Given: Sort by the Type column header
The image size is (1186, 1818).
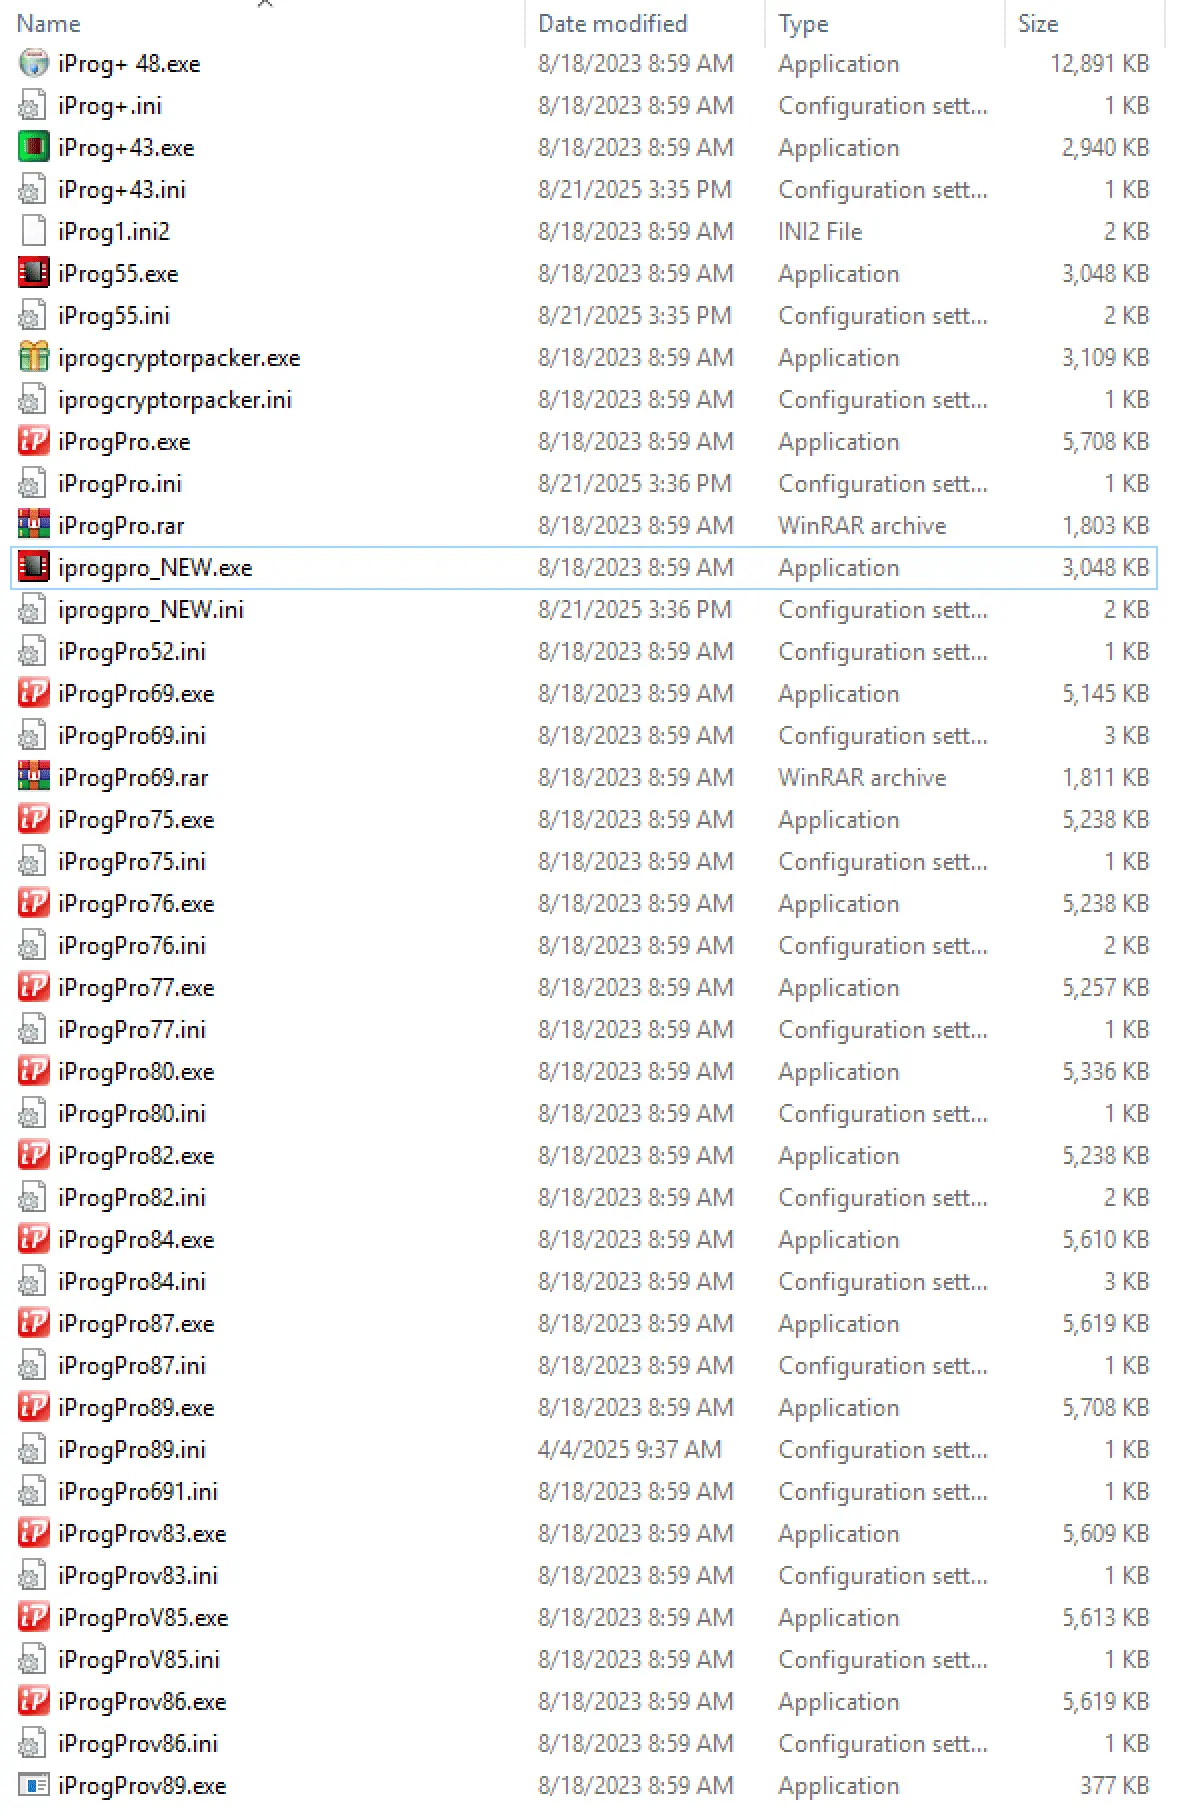Looking at the screenshot, I should point(803,24).
